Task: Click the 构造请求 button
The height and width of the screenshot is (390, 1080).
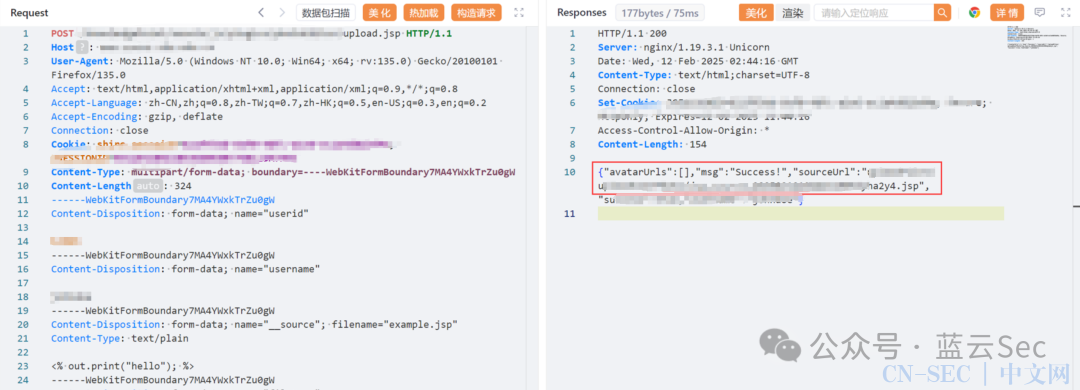Action: 476,12
